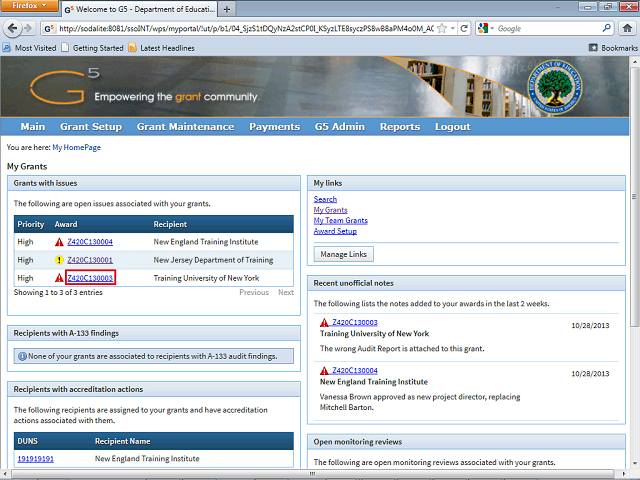This screenshot has height=480, width=640.
Task: Click inside the URL address field
Action: 246,29
